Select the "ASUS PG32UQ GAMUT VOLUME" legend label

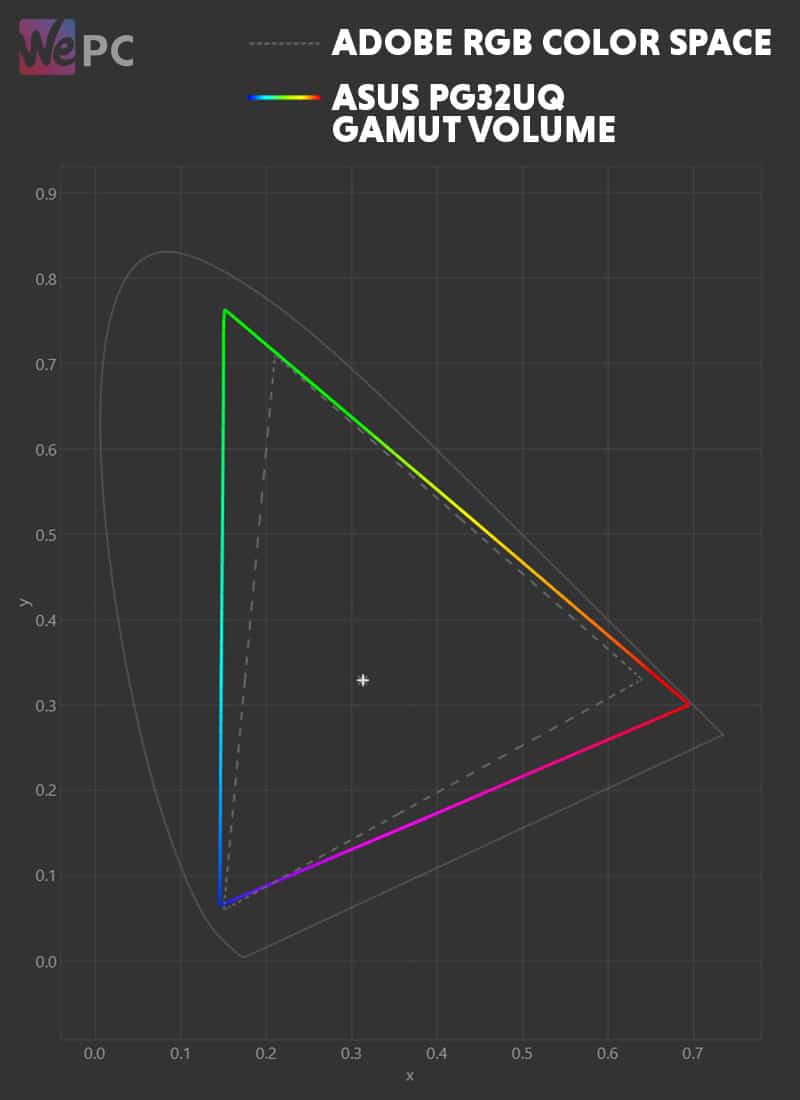point(474,114)
